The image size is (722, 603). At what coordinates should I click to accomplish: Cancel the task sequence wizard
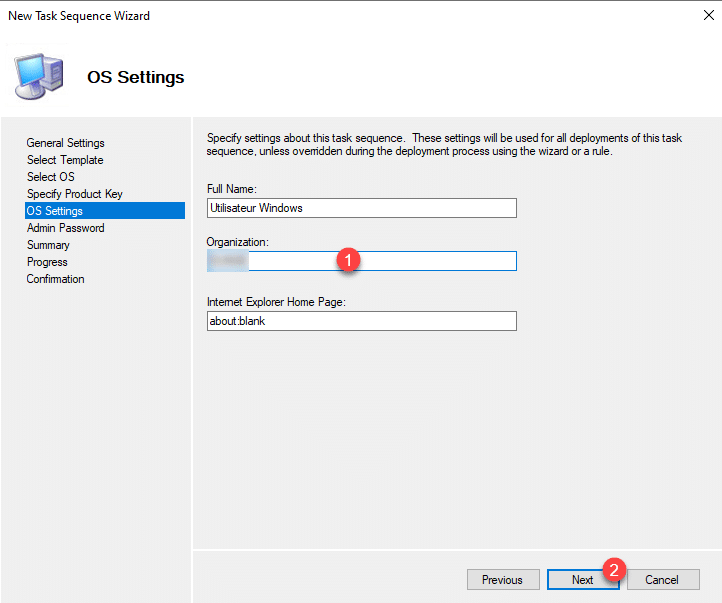[662, 580]
